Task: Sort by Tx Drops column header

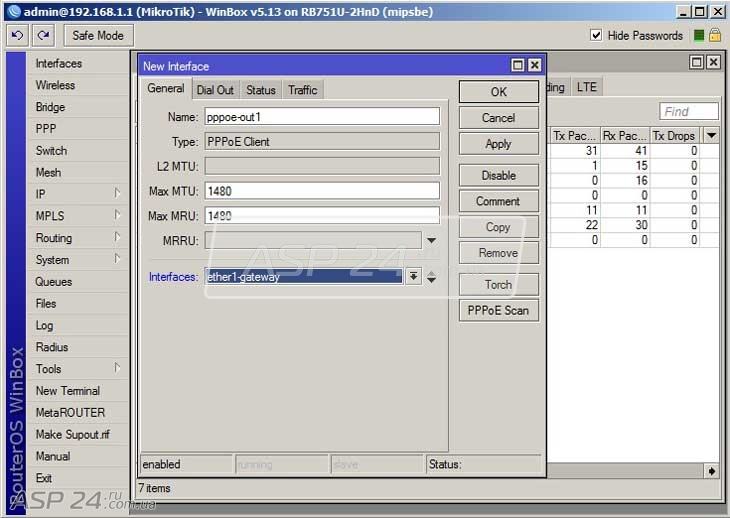Action: pos(674,135)
